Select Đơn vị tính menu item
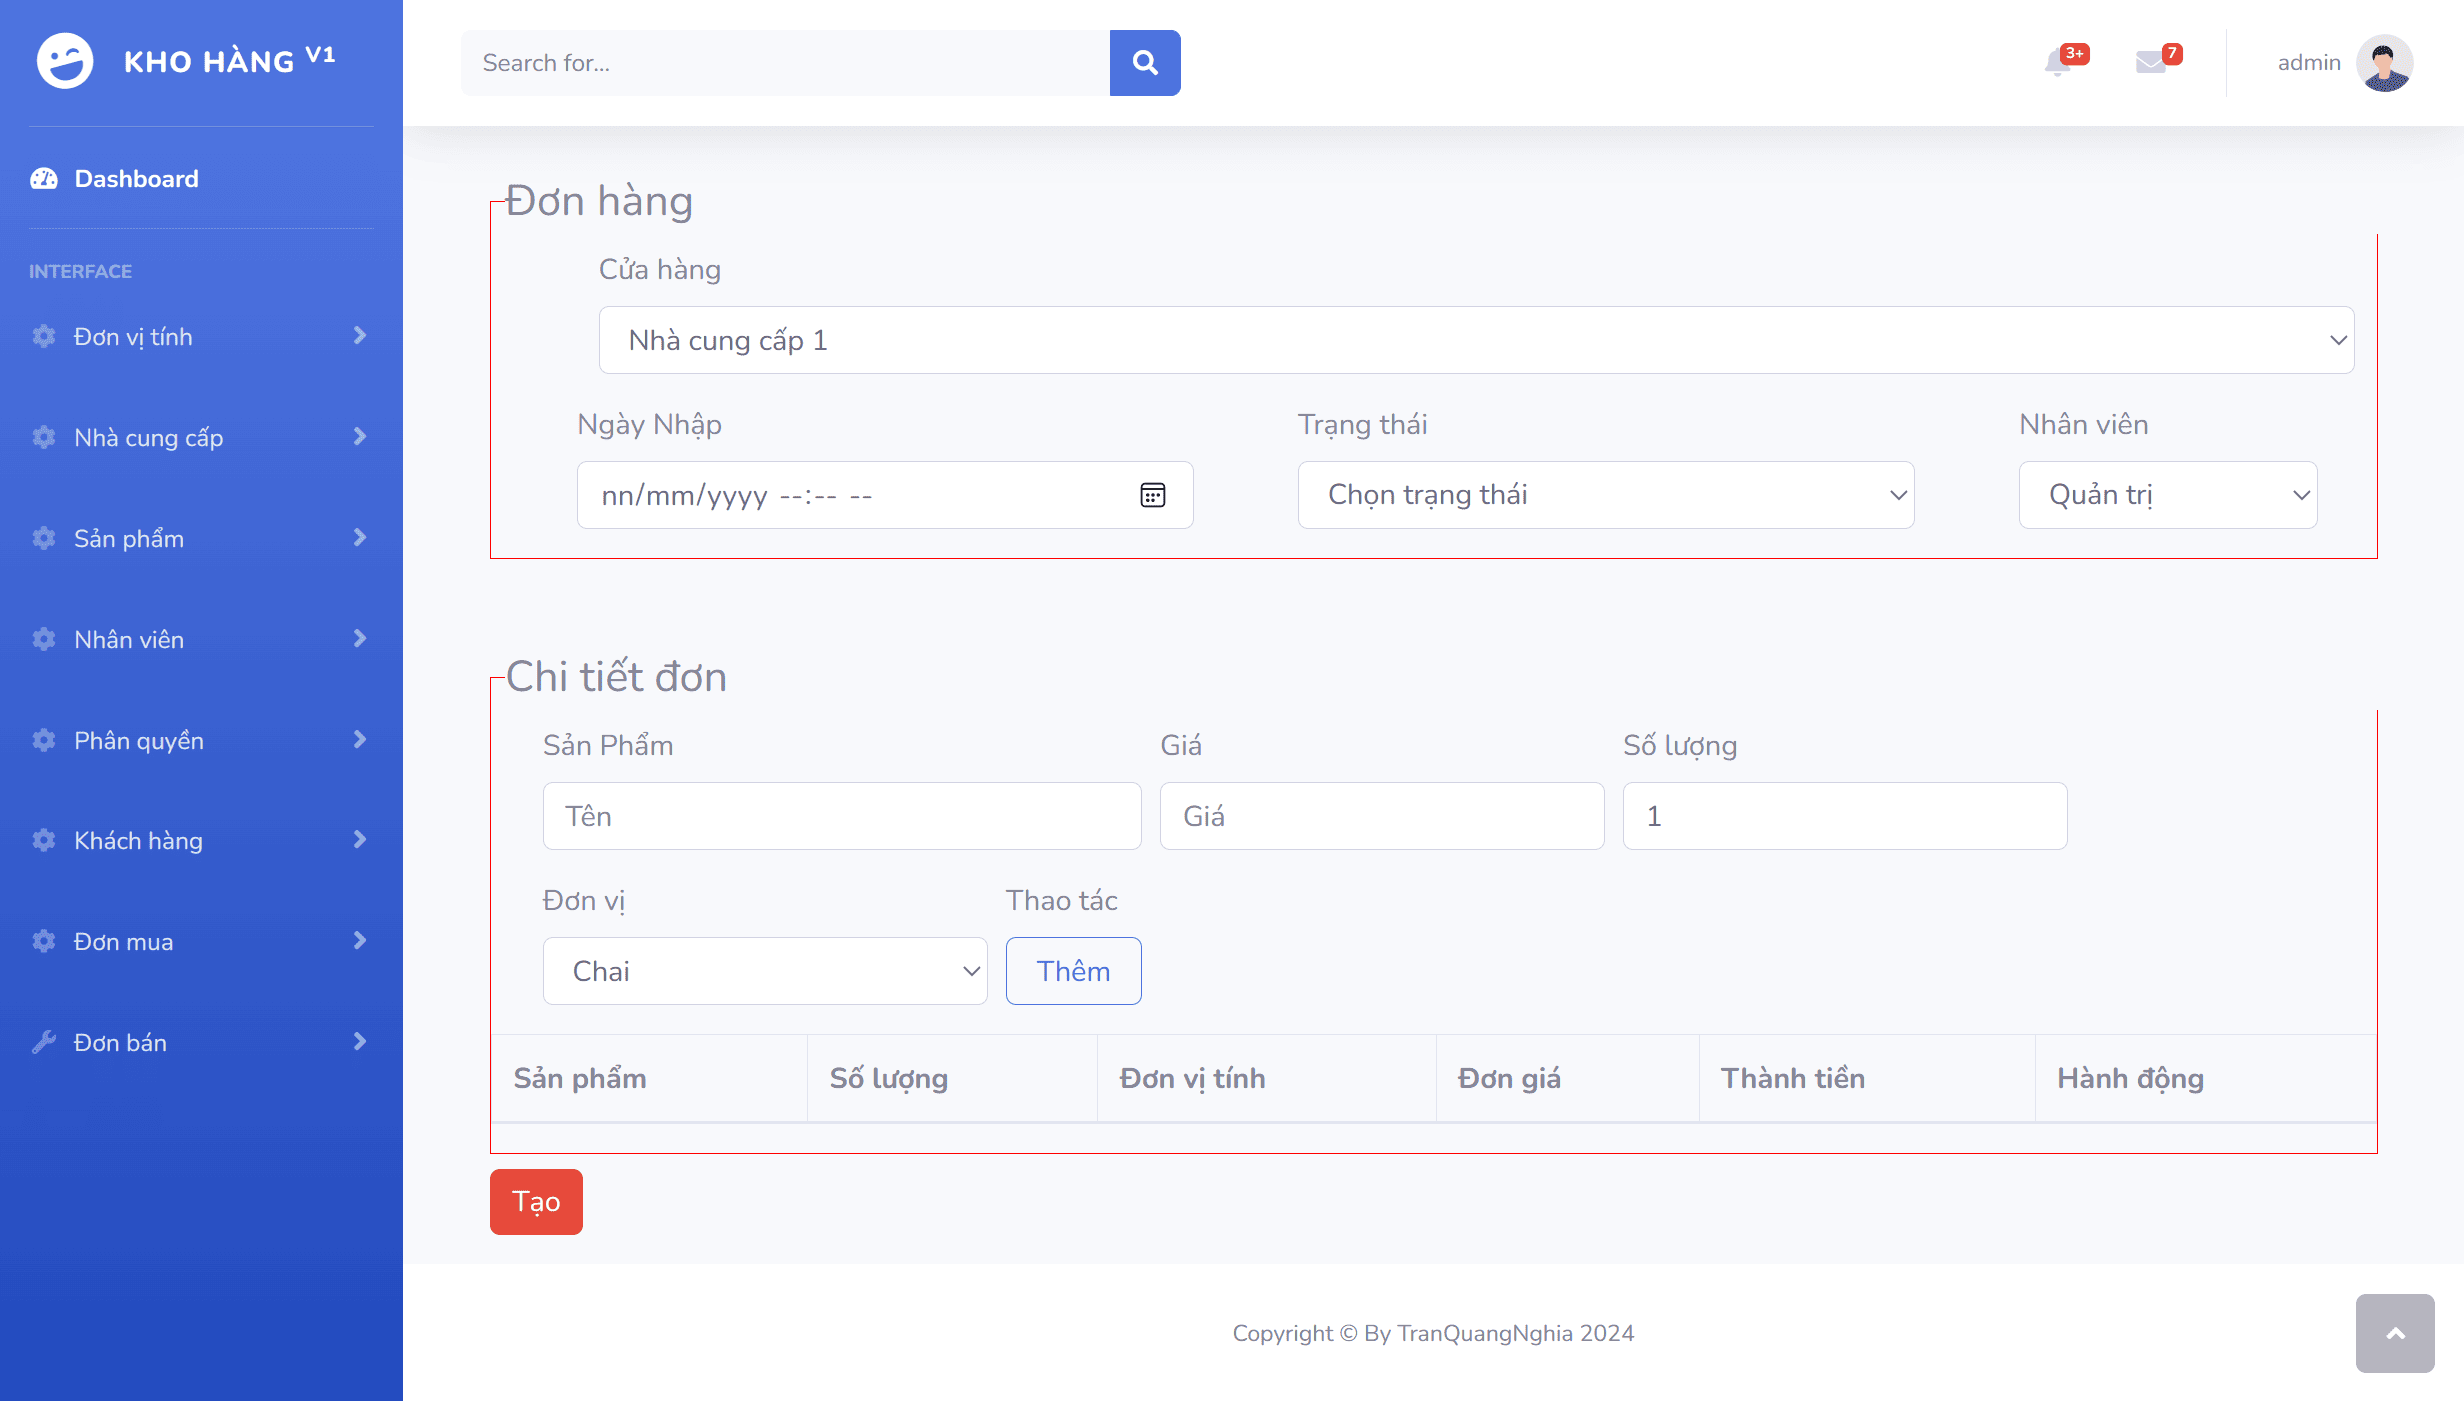The width and height of the screenshot is (2464, 1402). (x=201, y=336)
